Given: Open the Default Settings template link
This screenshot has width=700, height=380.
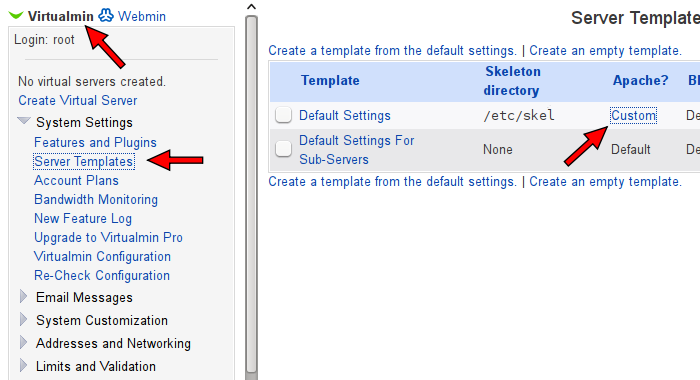Looking at the screenshot, I should click(345, 116).
